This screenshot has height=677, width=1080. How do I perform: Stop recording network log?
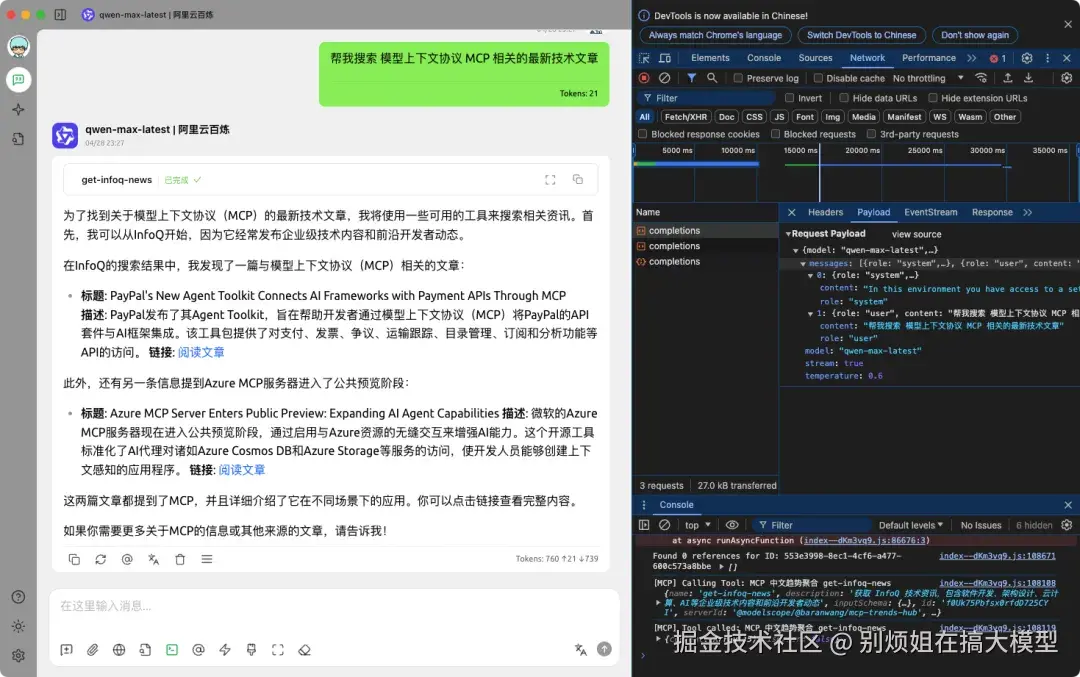coord(643,77)
